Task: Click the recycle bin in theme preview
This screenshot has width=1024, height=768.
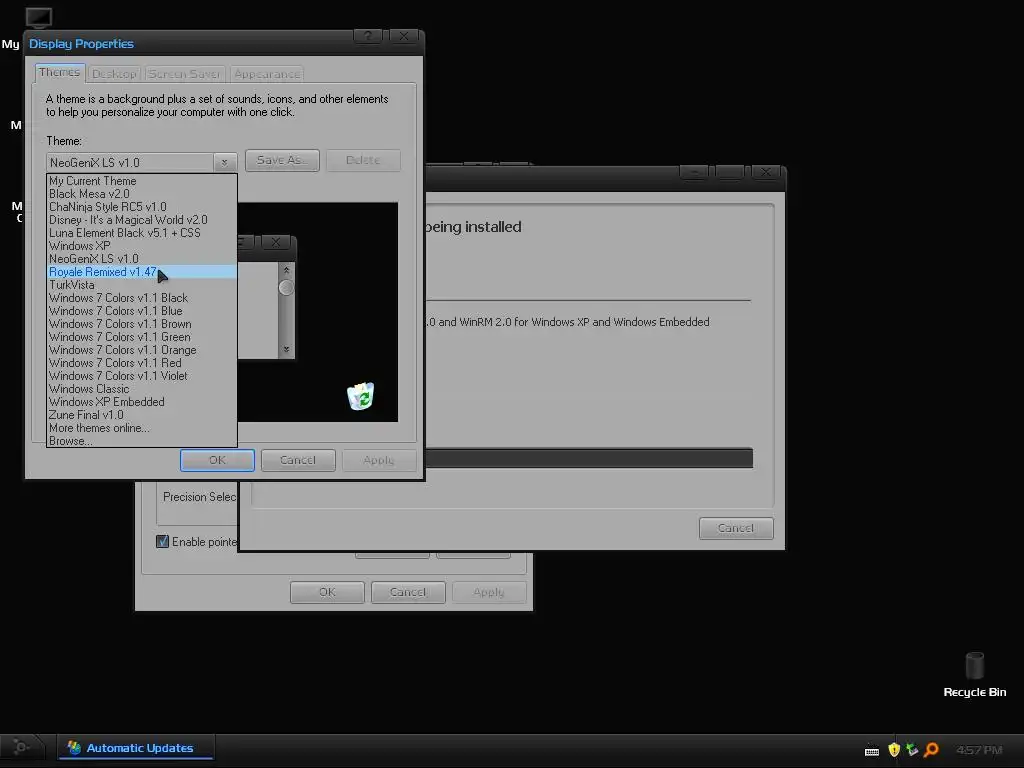Action: coord(360,396)
